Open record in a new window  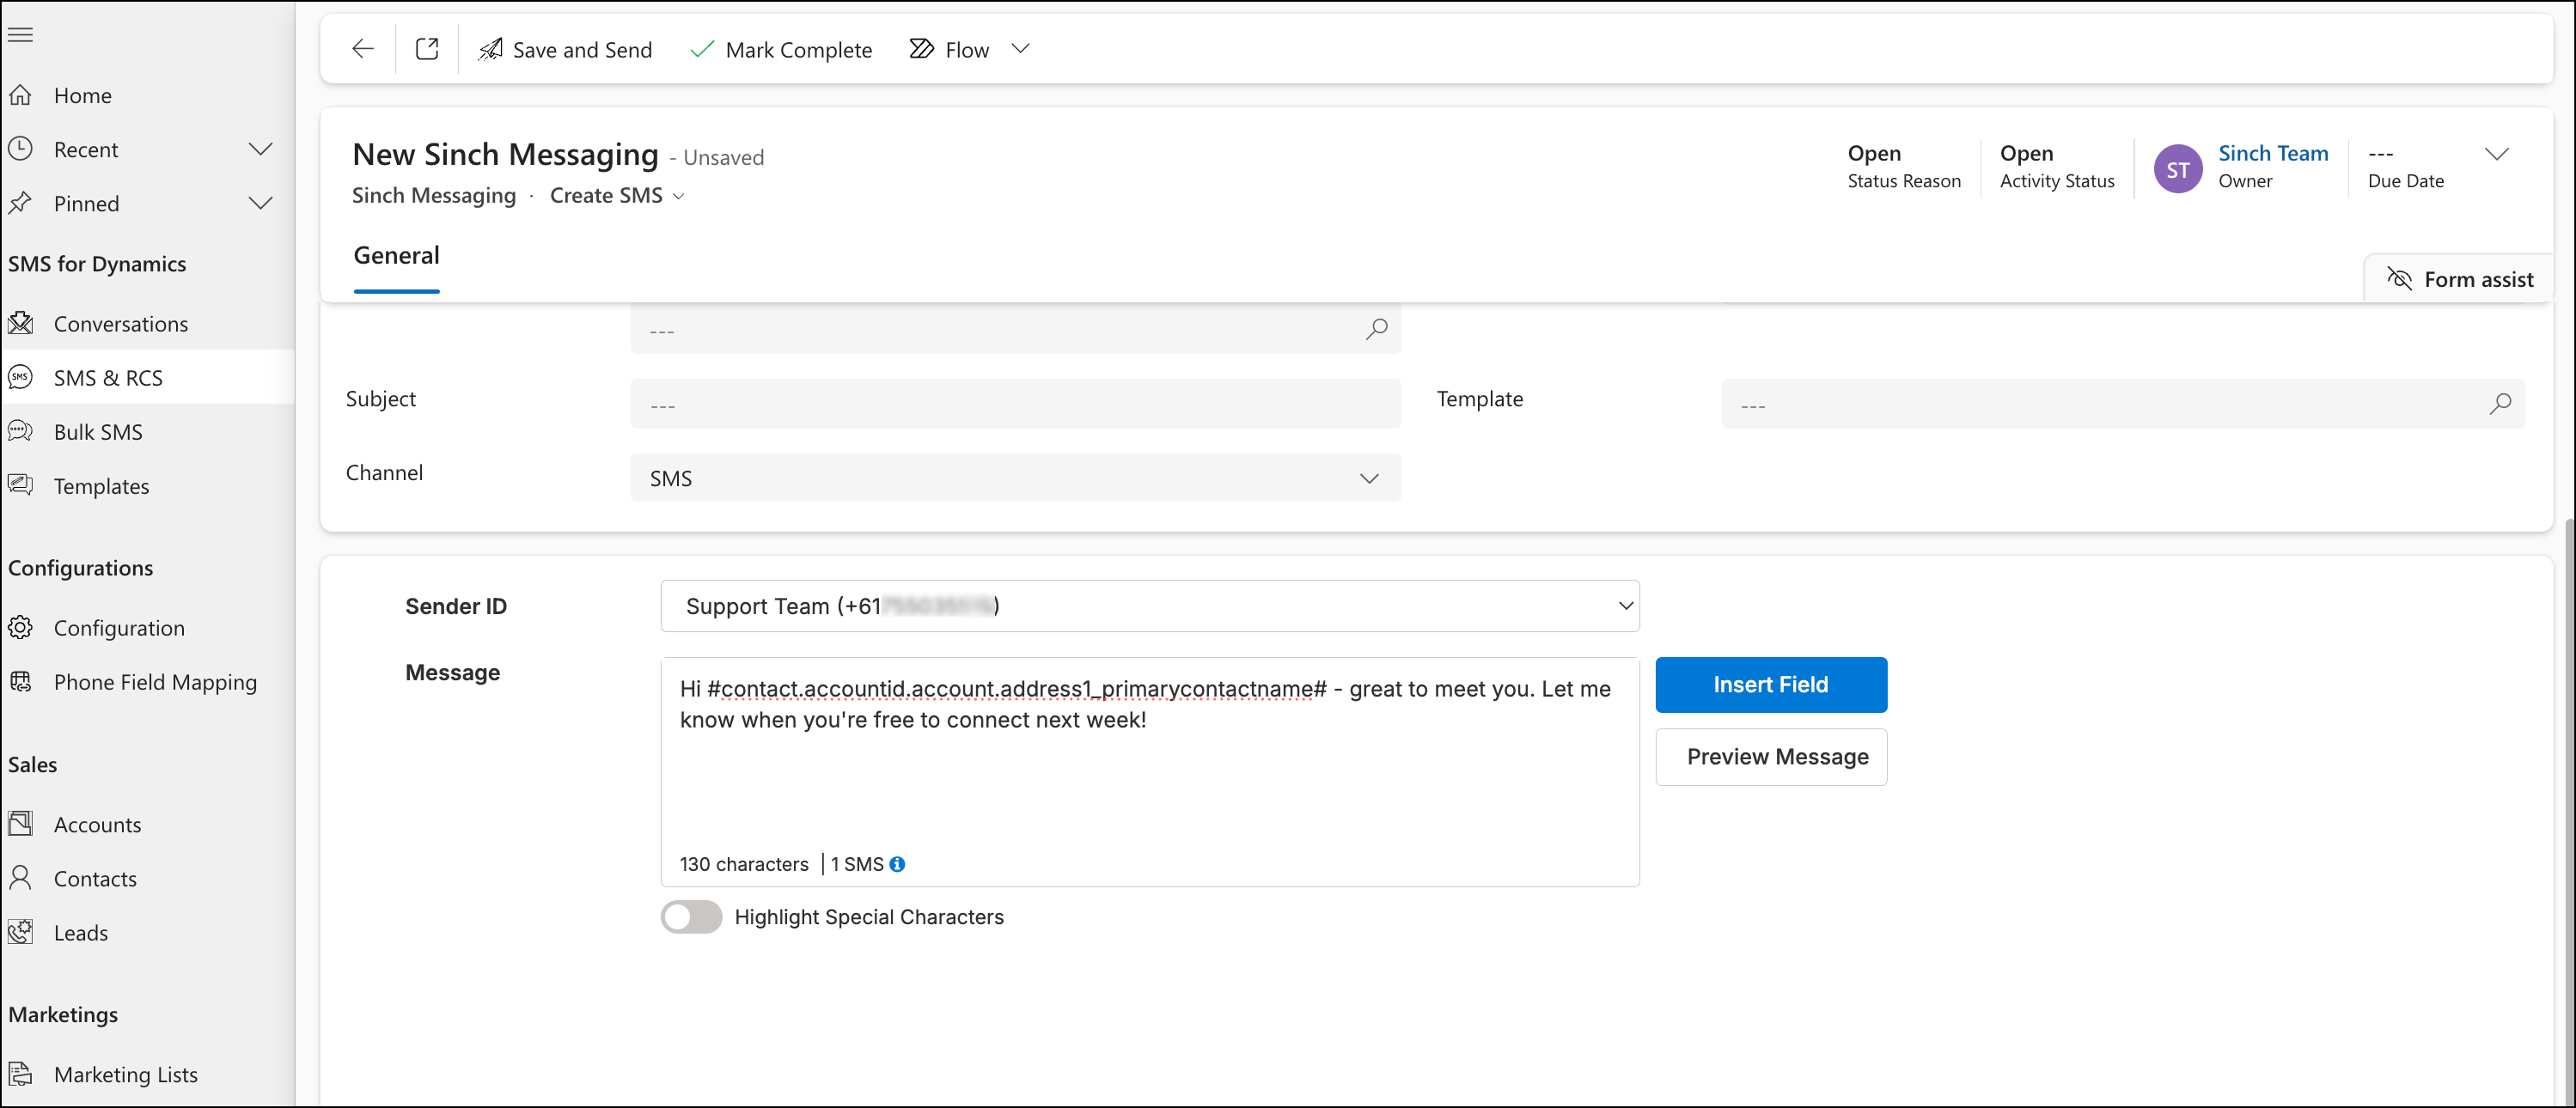pos(427,49)
